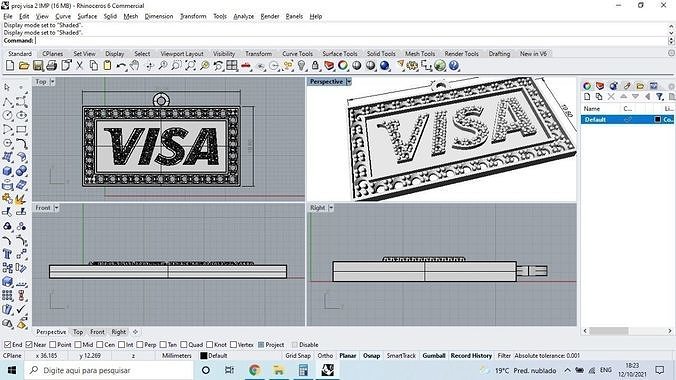Switch to the Solid Tools toolbar tab

coord(381,54)
